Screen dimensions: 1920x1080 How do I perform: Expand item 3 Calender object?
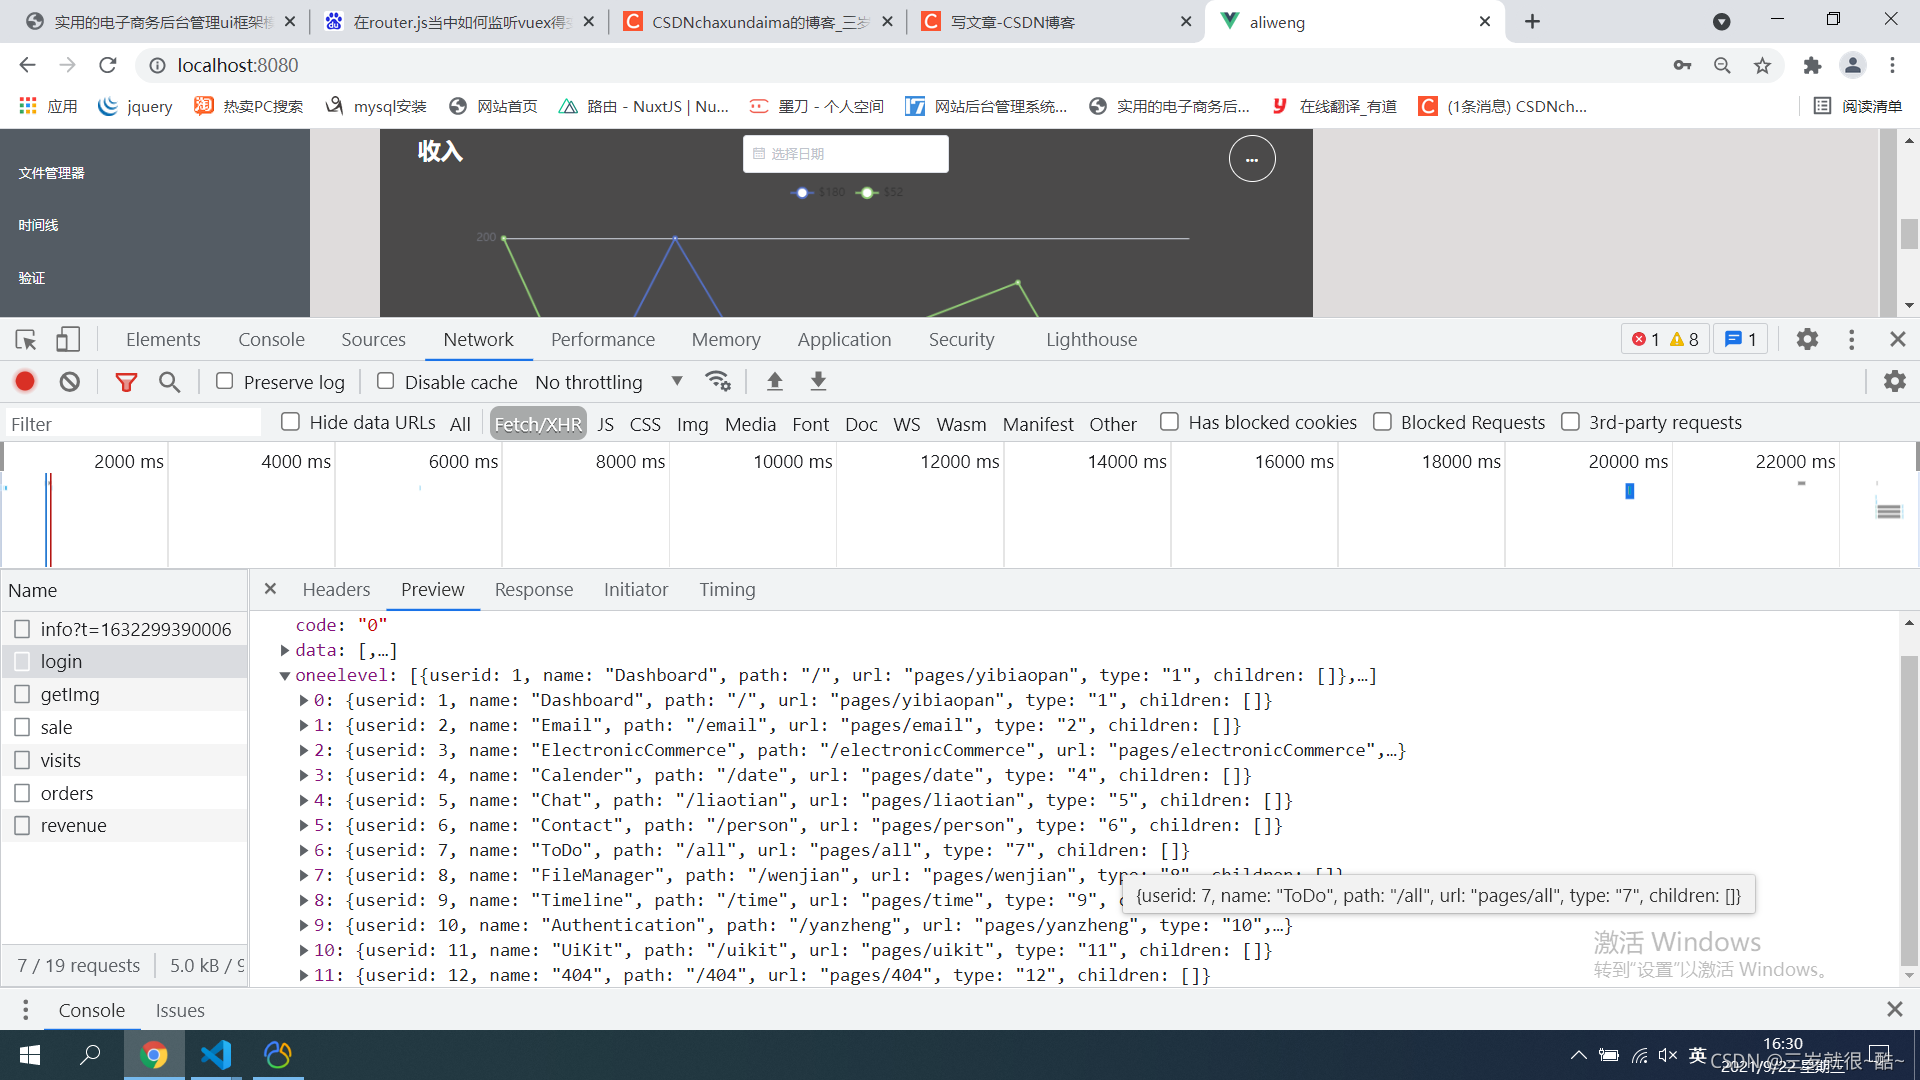304,775
